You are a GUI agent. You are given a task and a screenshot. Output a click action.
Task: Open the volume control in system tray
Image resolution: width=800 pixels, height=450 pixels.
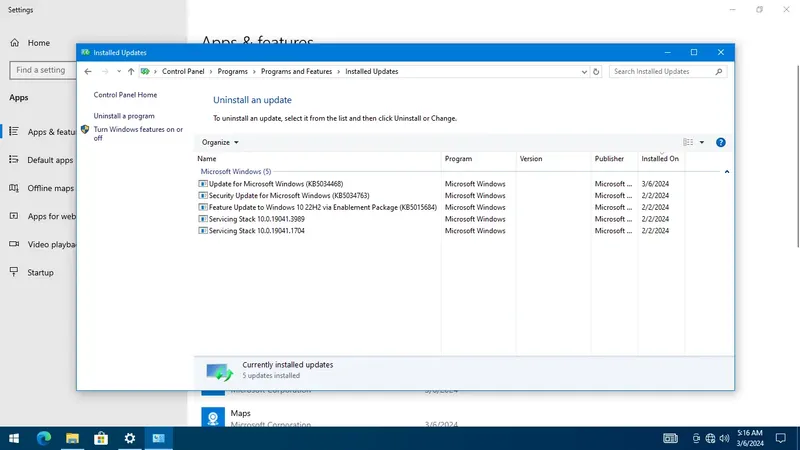pos(724,438)
